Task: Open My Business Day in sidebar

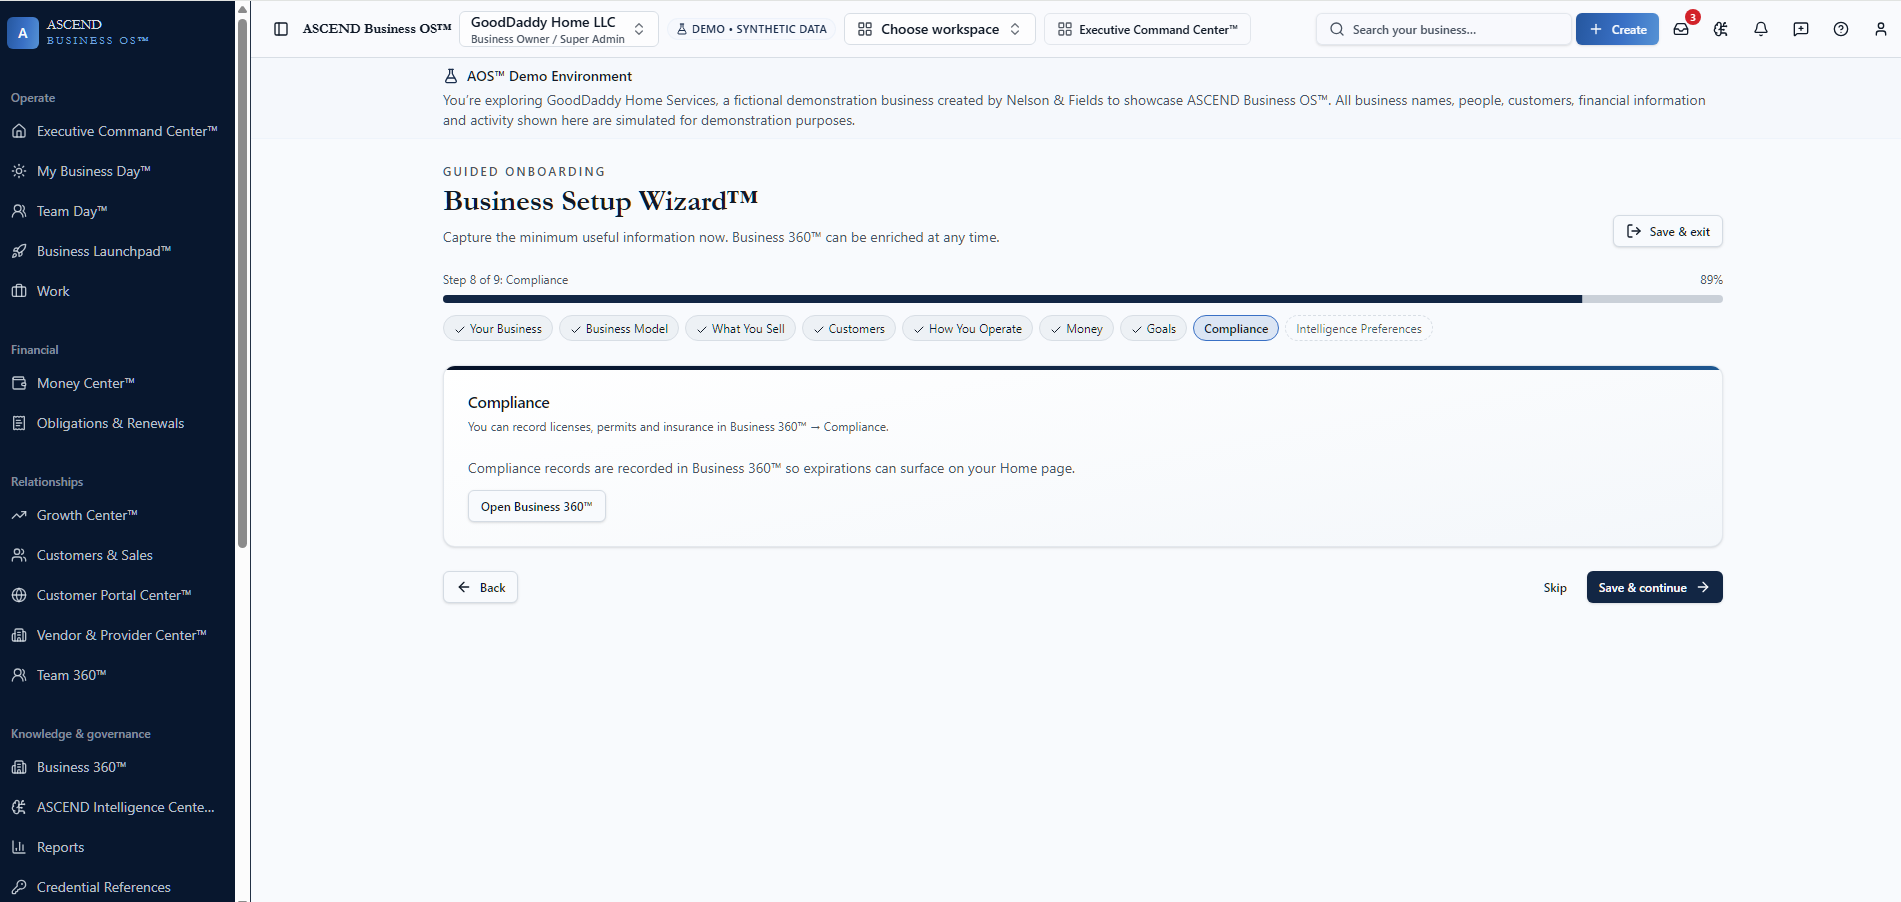Action: click(117, 171)
